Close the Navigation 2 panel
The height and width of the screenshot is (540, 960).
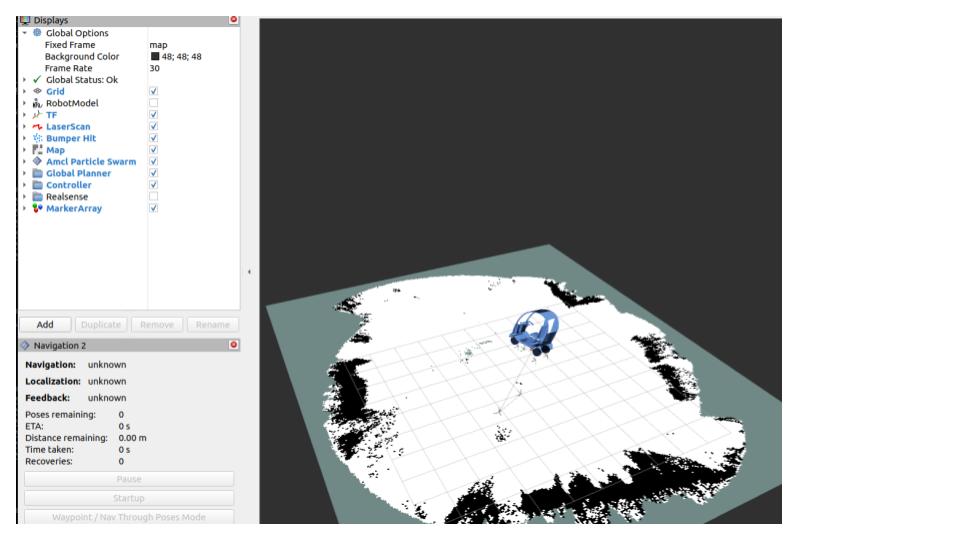tap(233, 345)
